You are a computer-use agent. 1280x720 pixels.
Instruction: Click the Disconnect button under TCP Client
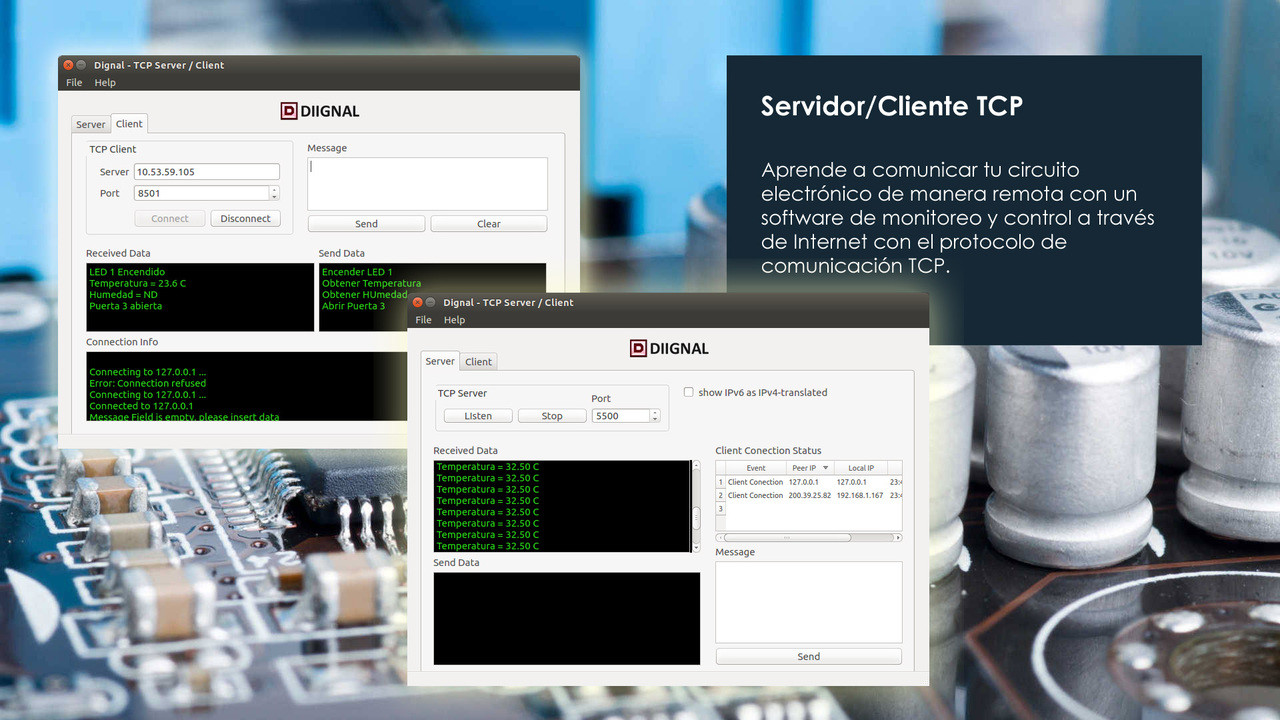[245, 218]
